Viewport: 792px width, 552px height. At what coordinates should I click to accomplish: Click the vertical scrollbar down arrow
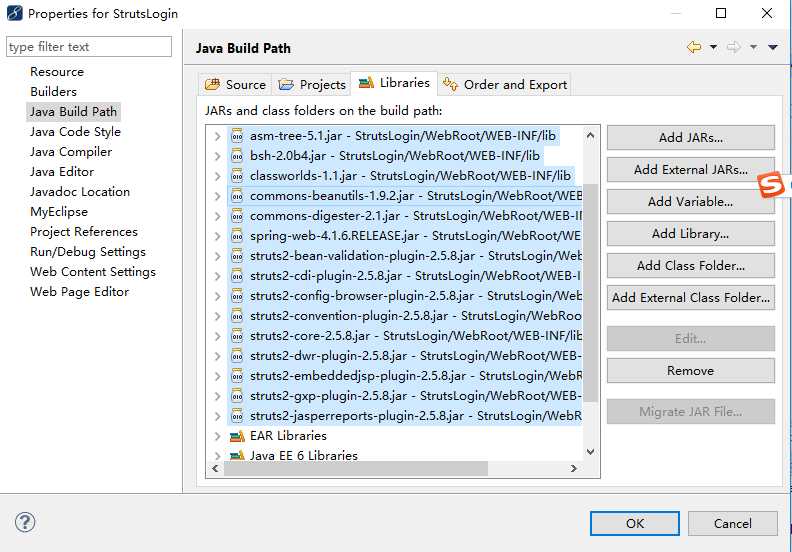click(590, 451)
